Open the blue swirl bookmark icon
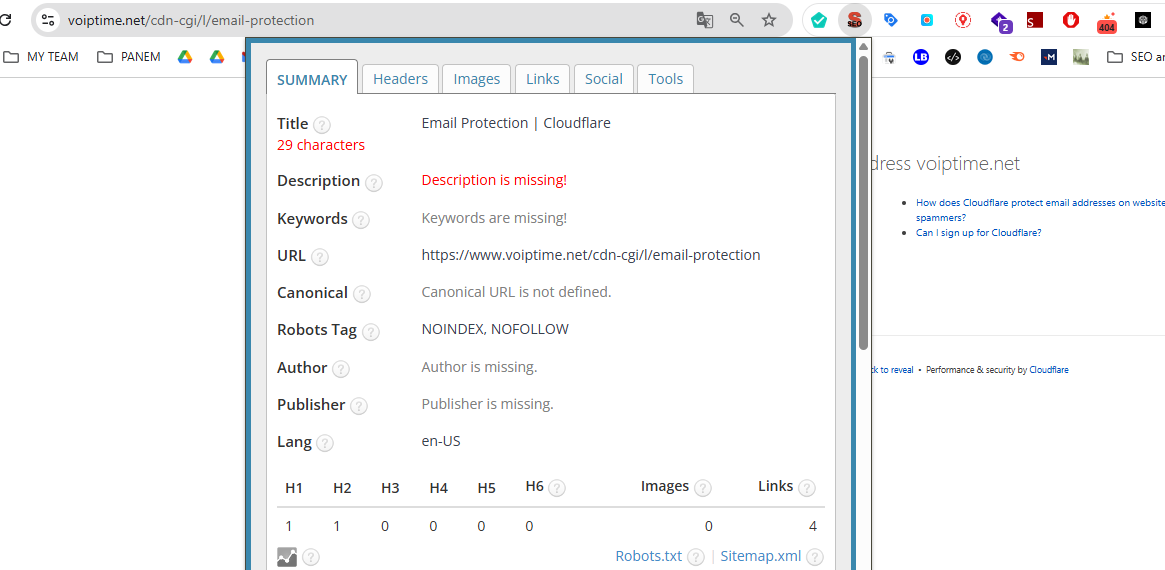1165x570 pixels. (x=984, y=56)
